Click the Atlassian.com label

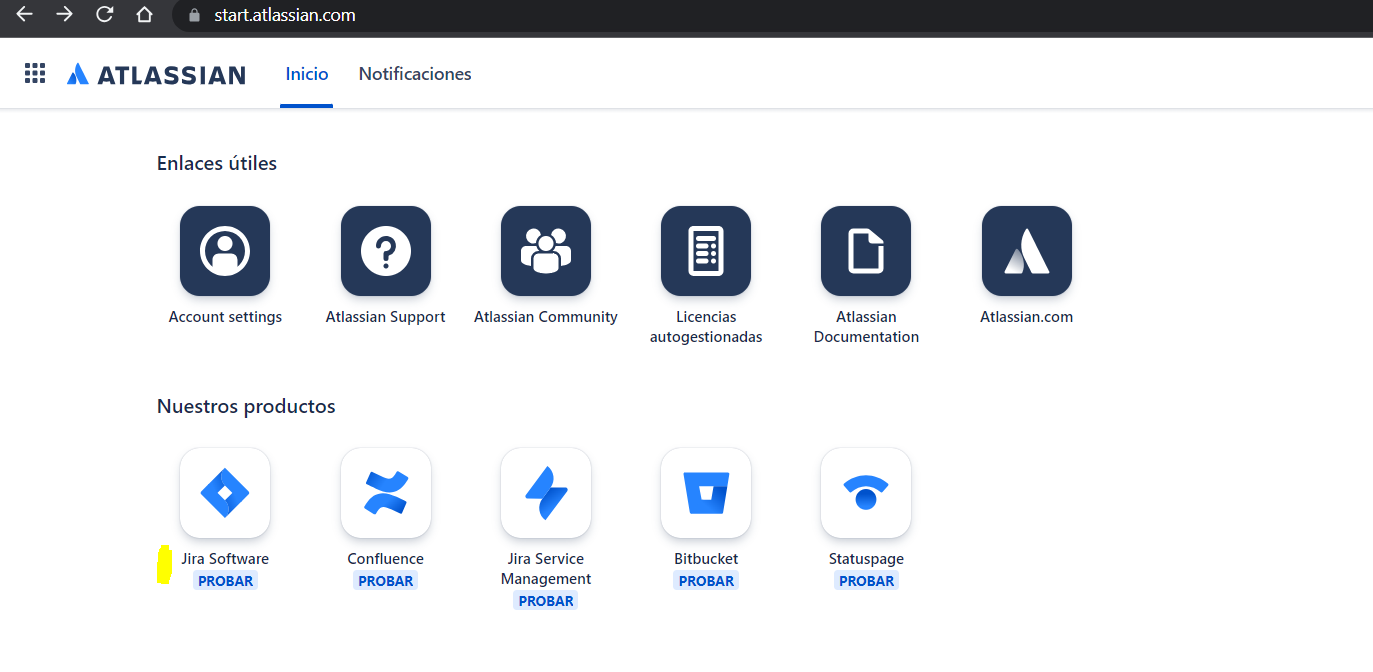1027,317
